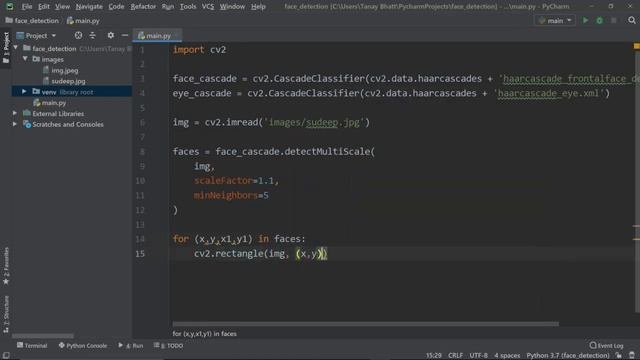Open the Window menu
This screenshot has width=640, height=360.
tap(232, 7)
